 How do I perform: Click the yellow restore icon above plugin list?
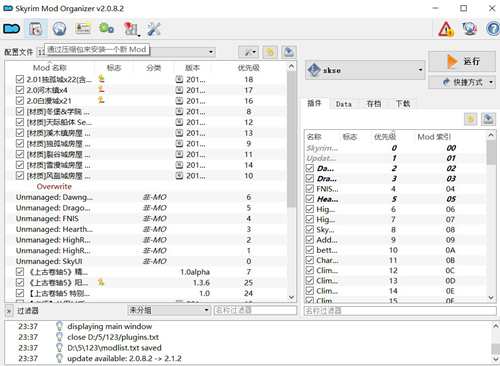(x=470, y=119)
